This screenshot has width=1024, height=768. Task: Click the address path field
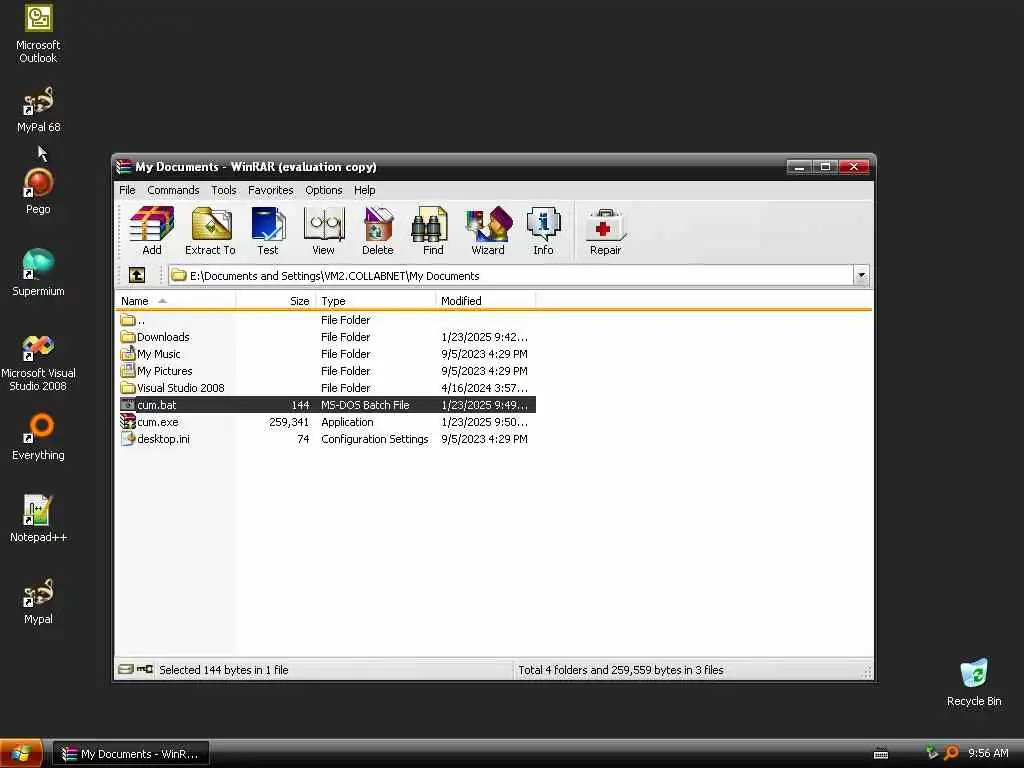(x=511, y=276)
